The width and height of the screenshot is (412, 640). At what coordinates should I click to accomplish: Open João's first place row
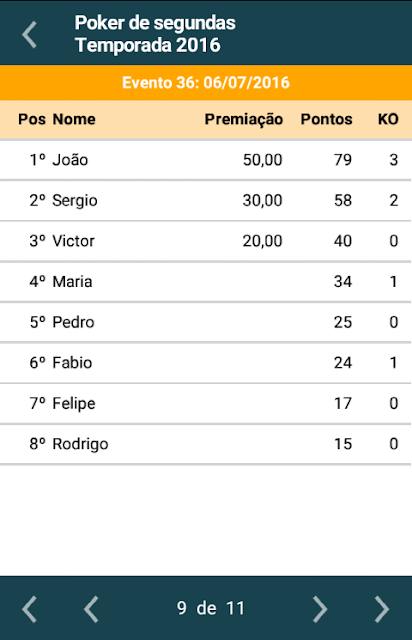click(x=206, y=160)
